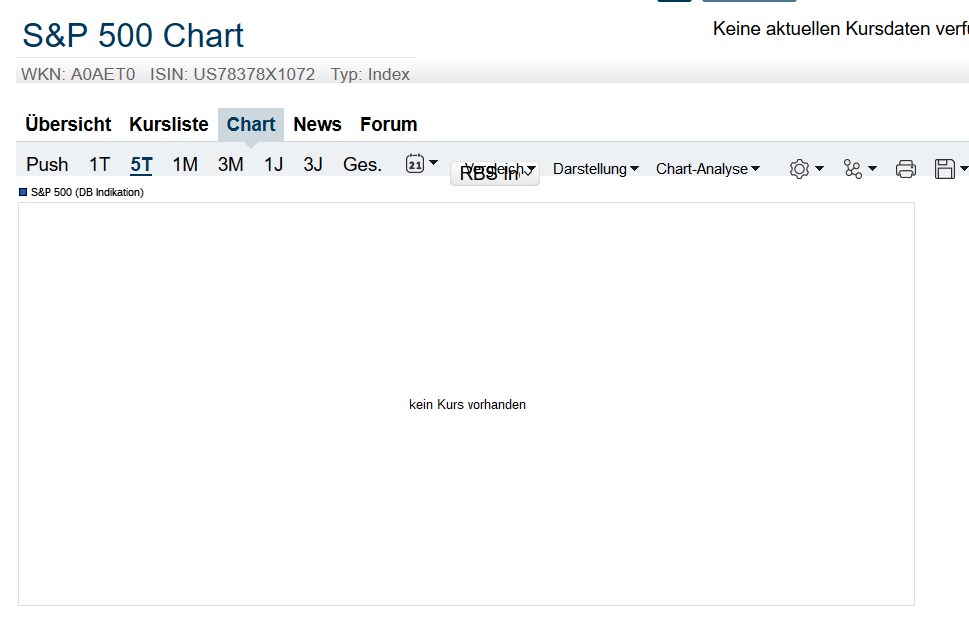Enable Push live chart mode
The image size is (969, 638).
[x=47, y=164]
